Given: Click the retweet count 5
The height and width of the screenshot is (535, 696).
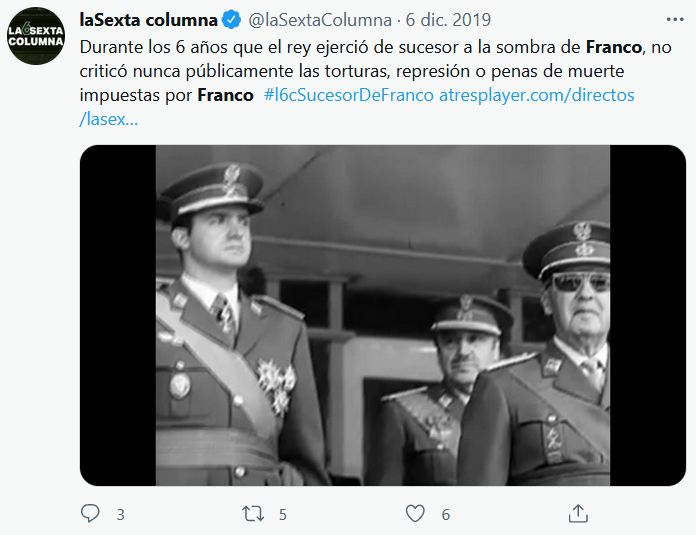Looking at the screenshot, I should pos(283,515).
